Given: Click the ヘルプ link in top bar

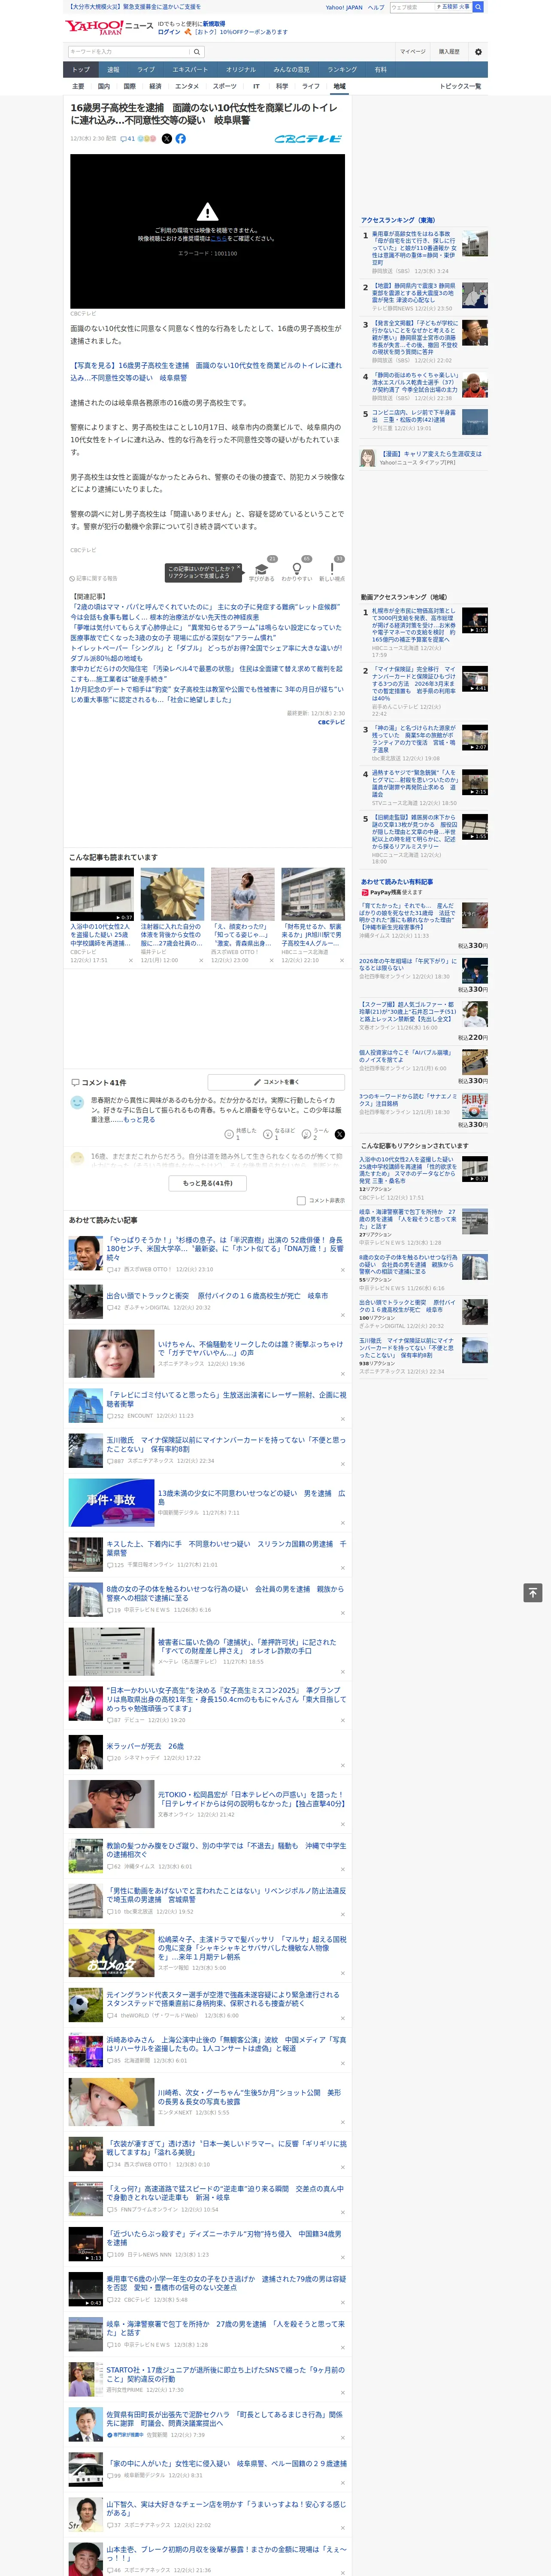Looking at the screenshot, I should tap(376, 7).
